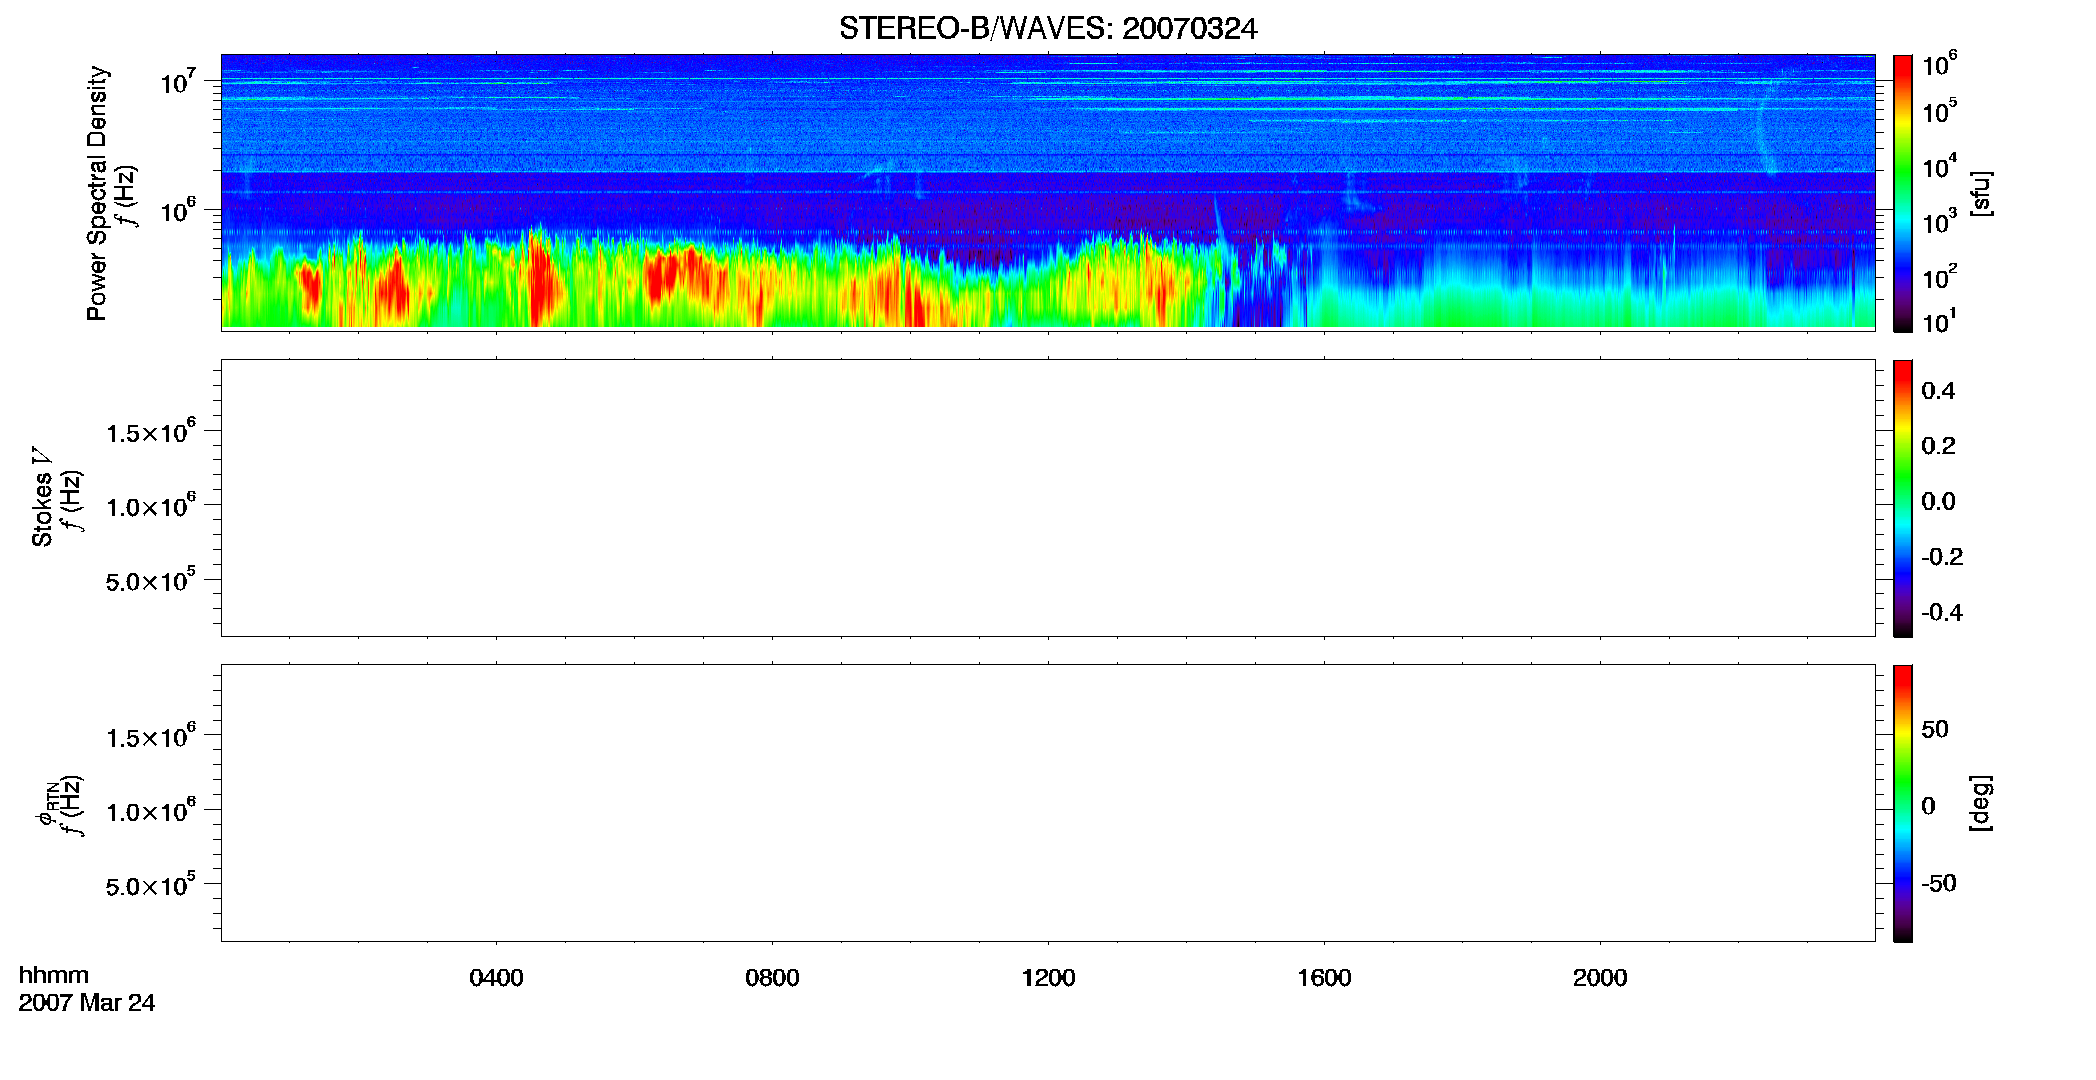Select the 1200 time tick label

tap(1048, 978)
